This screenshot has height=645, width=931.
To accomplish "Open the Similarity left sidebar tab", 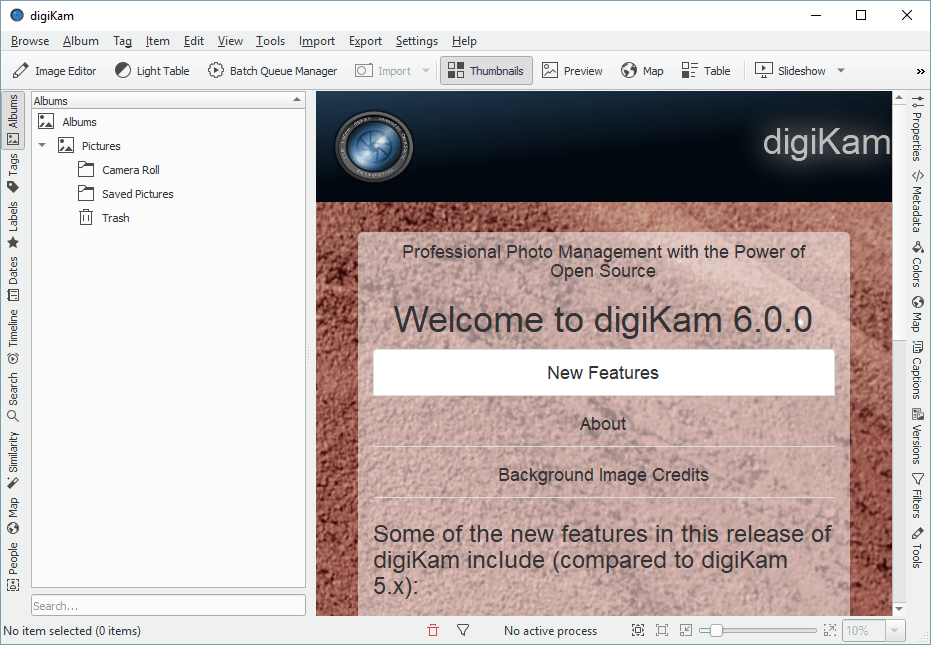I will 13,460.
